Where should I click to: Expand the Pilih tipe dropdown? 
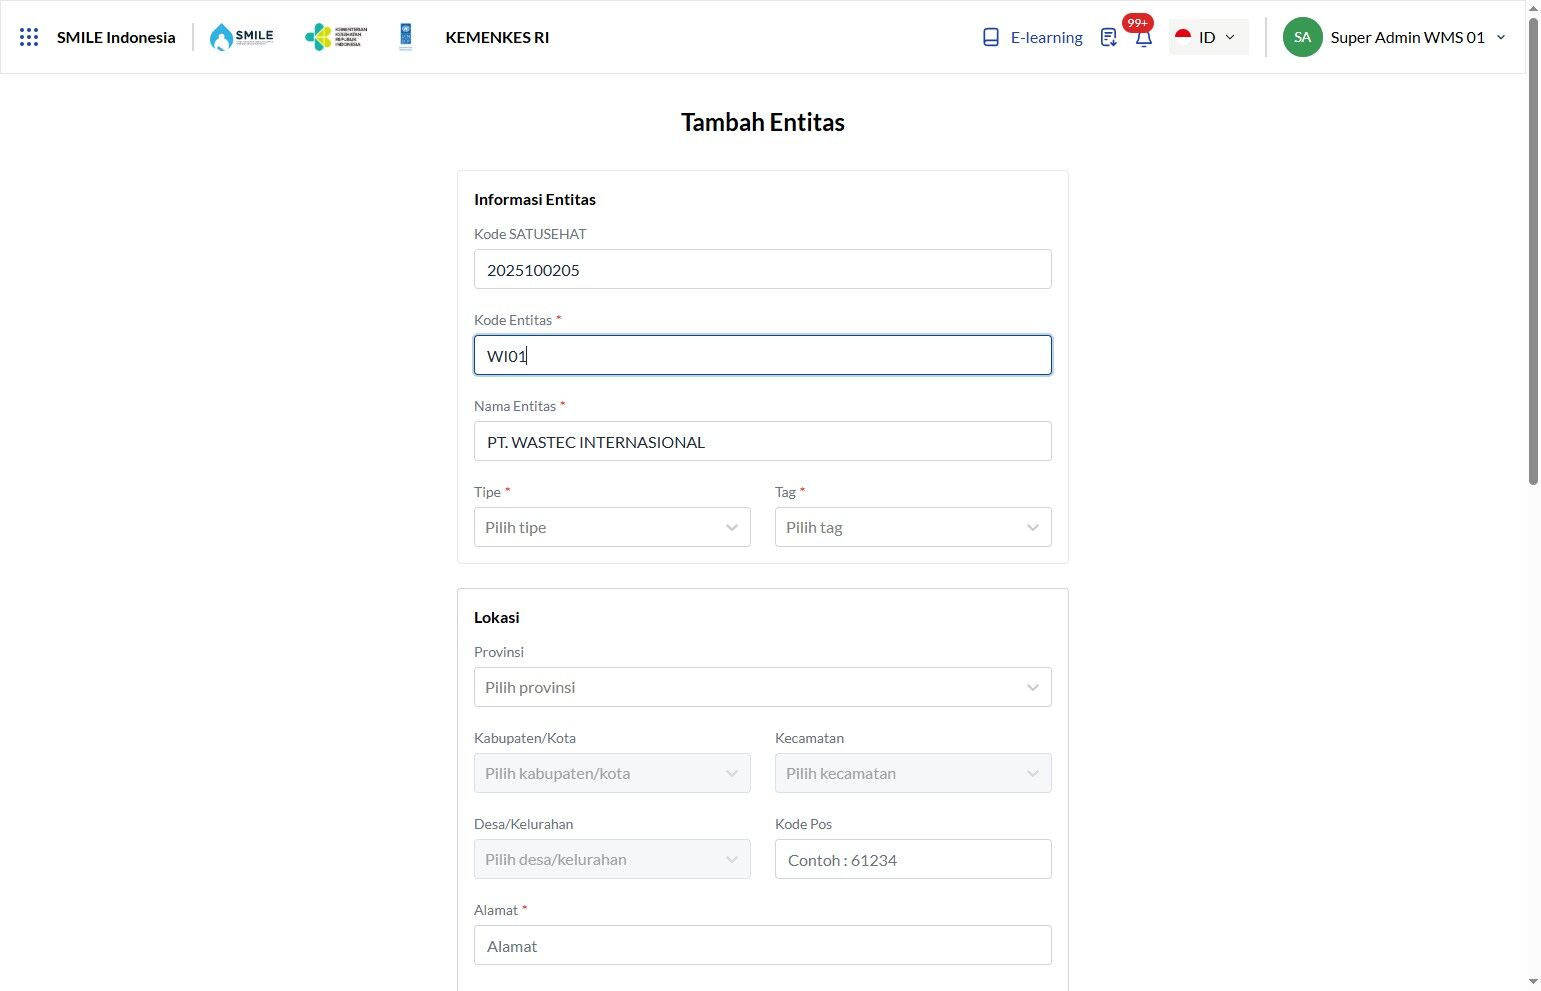(612, 527)
